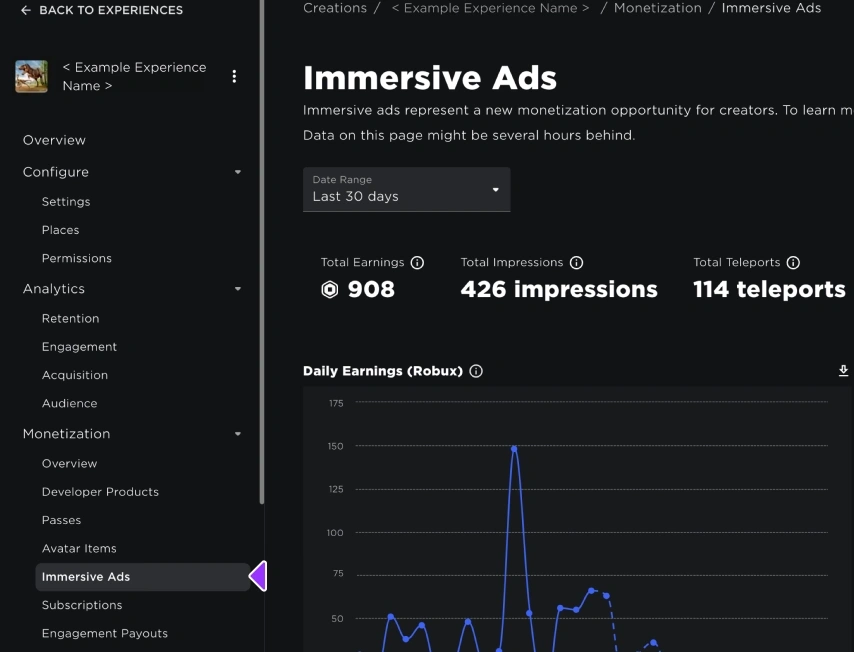Image resolution: width=854 pixels, height=652 pixels.
Task: Collapse the Configure section
Action: 238,172
